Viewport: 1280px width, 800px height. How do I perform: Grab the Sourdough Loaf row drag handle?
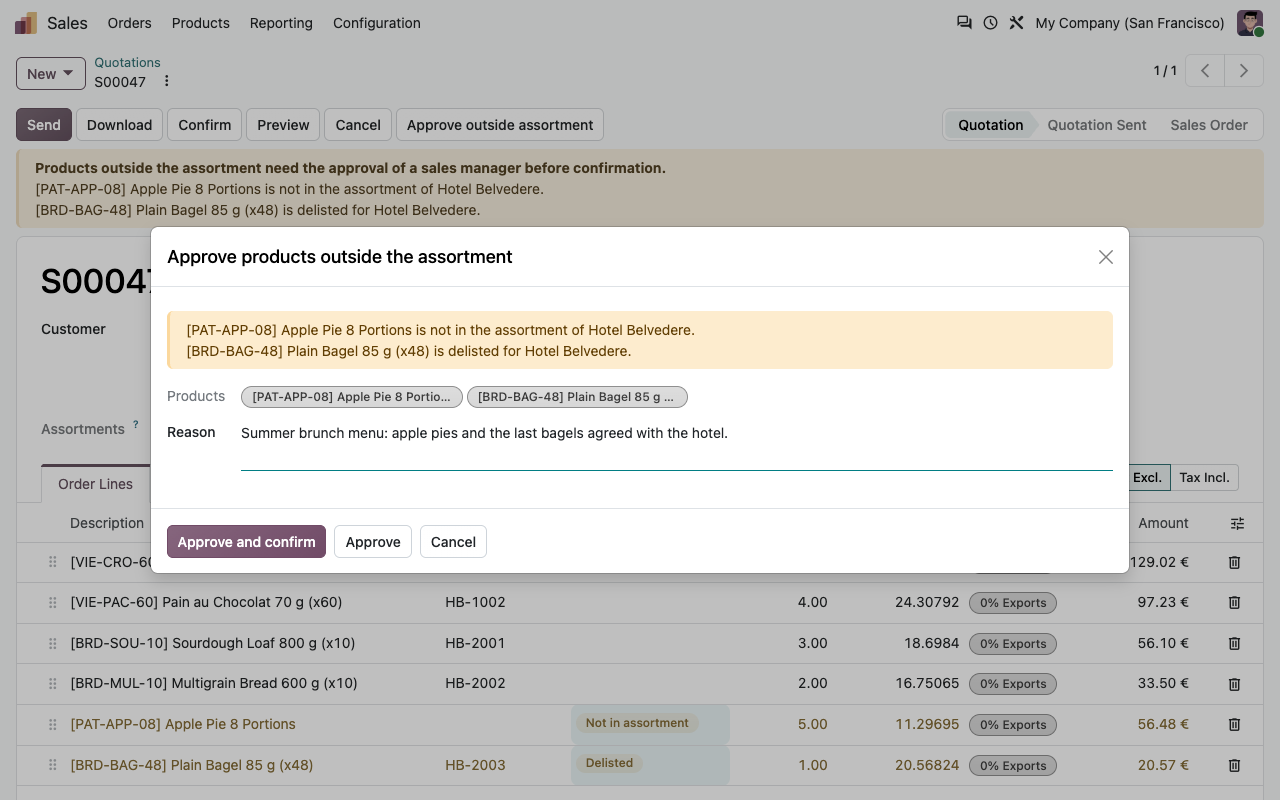click(52, 644)
